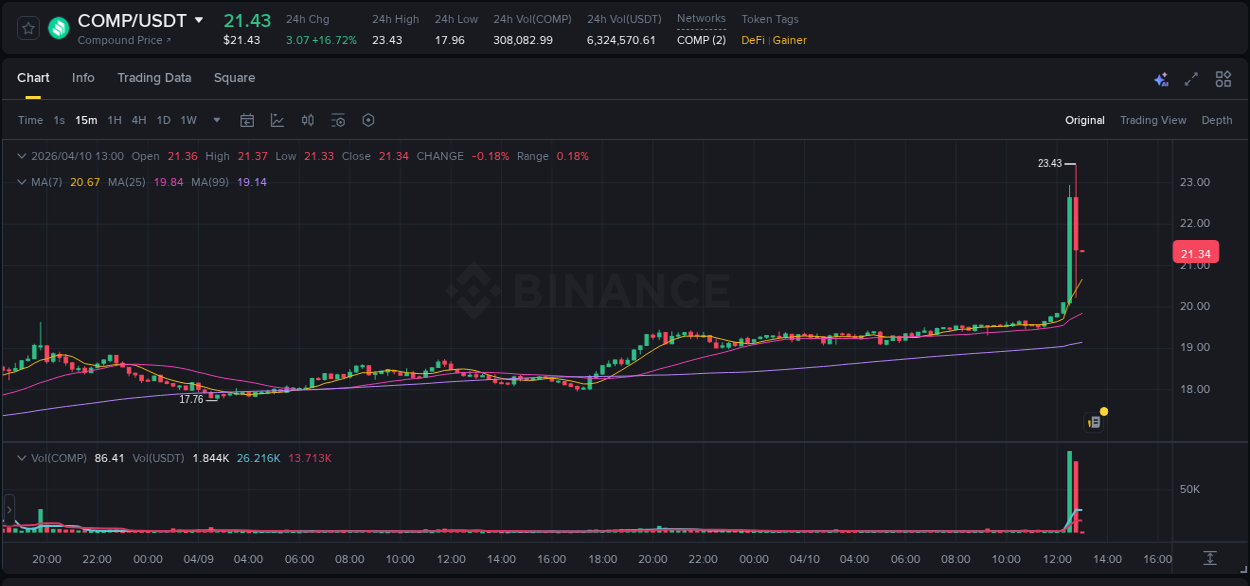Switch to the Depth chart tab

click(1217, 120)
